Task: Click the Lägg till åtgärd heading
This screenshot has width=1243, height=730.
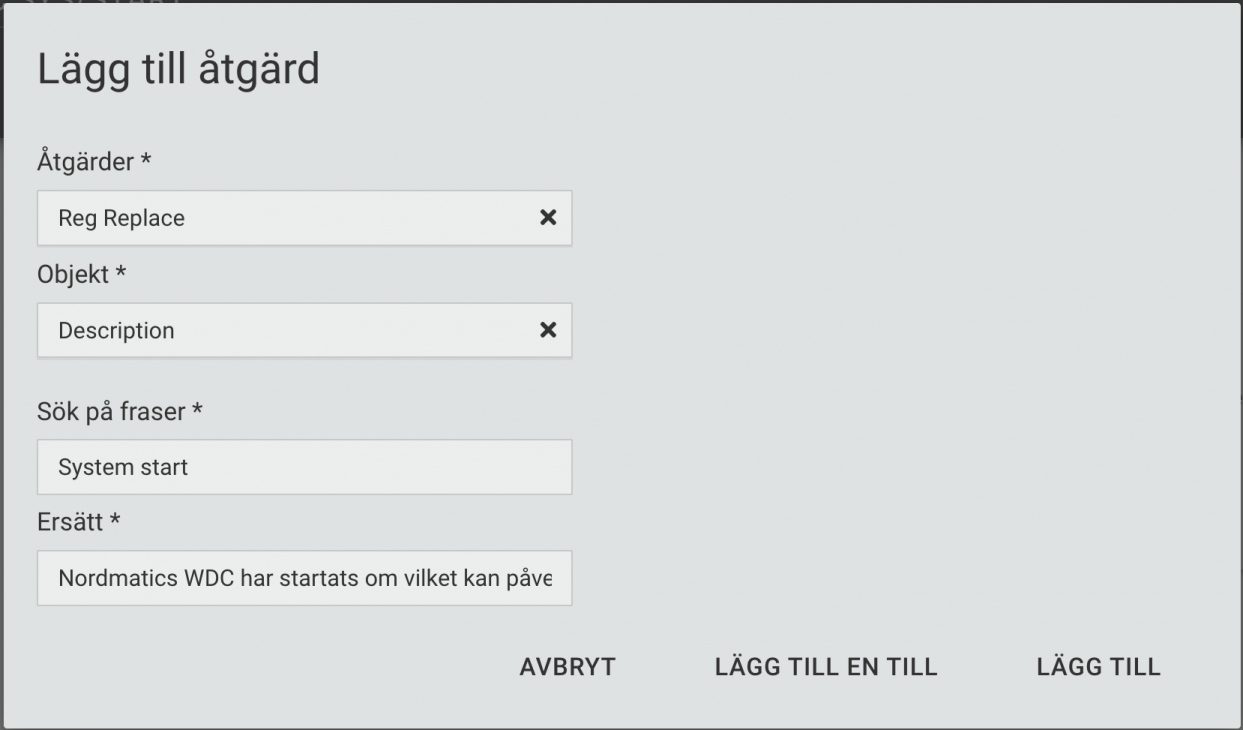Action: click(179, 70)
